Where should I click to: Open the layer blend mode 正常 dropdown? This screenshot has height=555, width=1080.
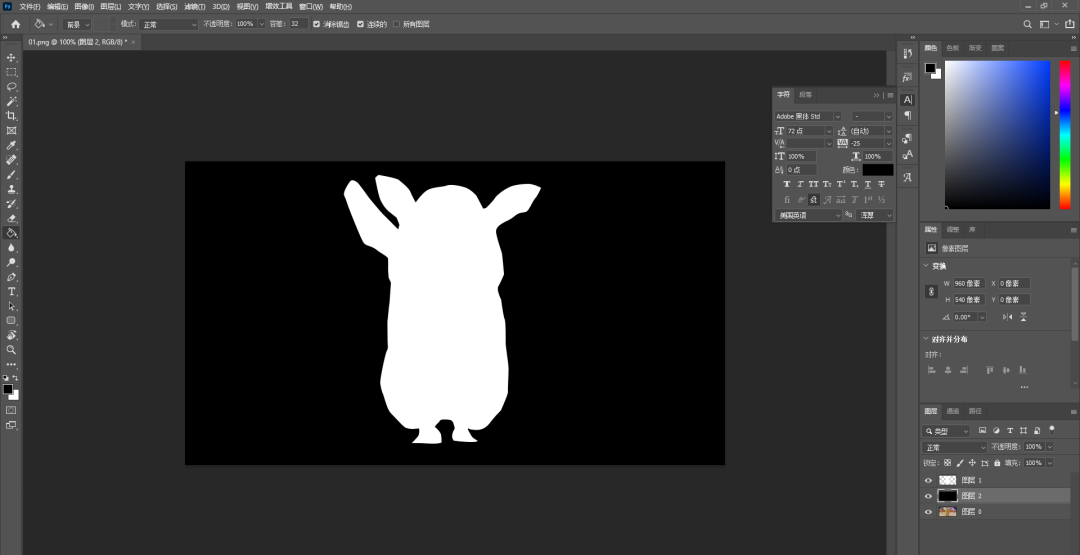(x=953, y=447)
